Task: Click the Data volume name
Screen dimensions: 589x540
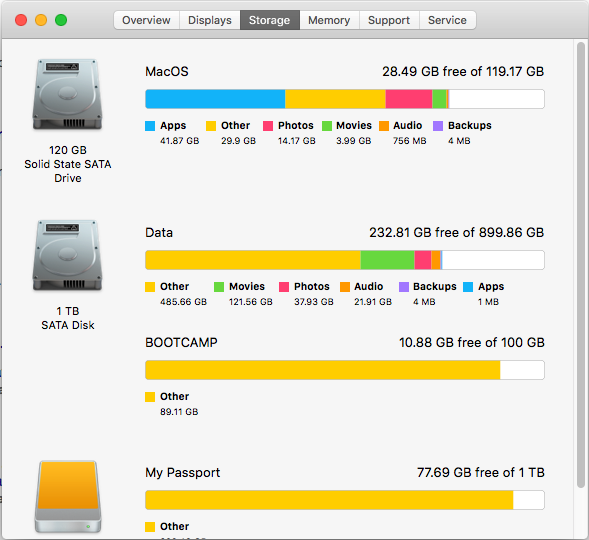Action: pyautogui.click(x=159, y=232)
